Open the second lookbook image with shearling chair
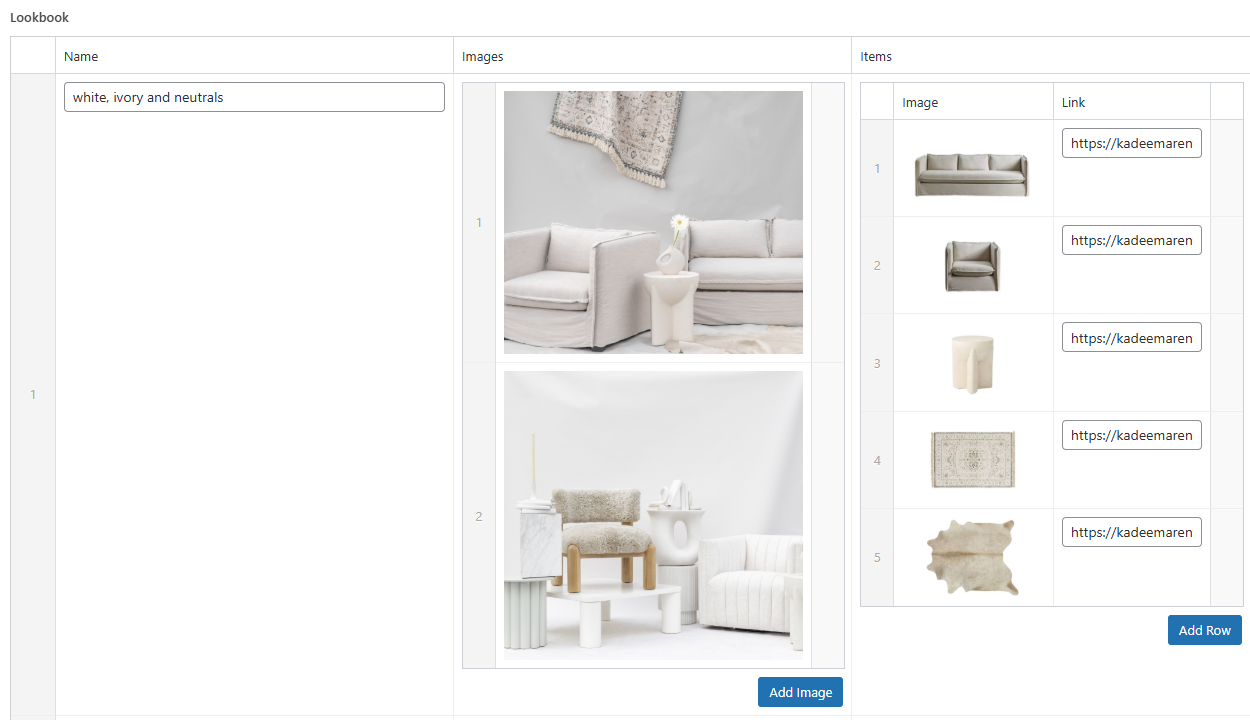The image size is (1250, 720). click(653, 515)
